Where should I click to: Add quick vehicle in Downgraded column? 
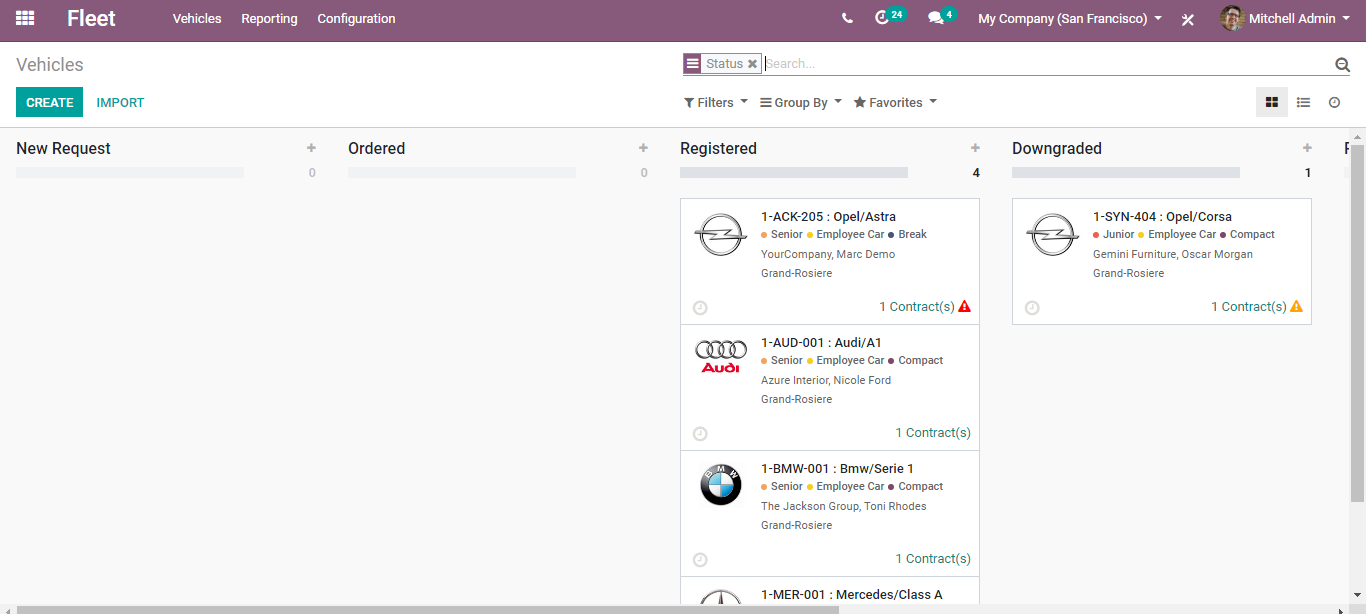(1307, 148)
